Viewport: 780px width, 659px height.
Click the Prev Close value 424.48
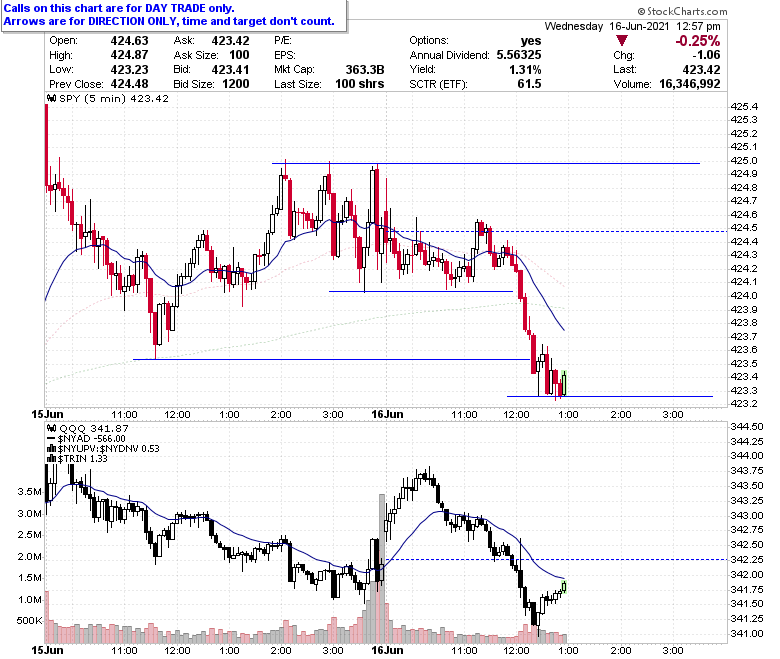point(129,84)
